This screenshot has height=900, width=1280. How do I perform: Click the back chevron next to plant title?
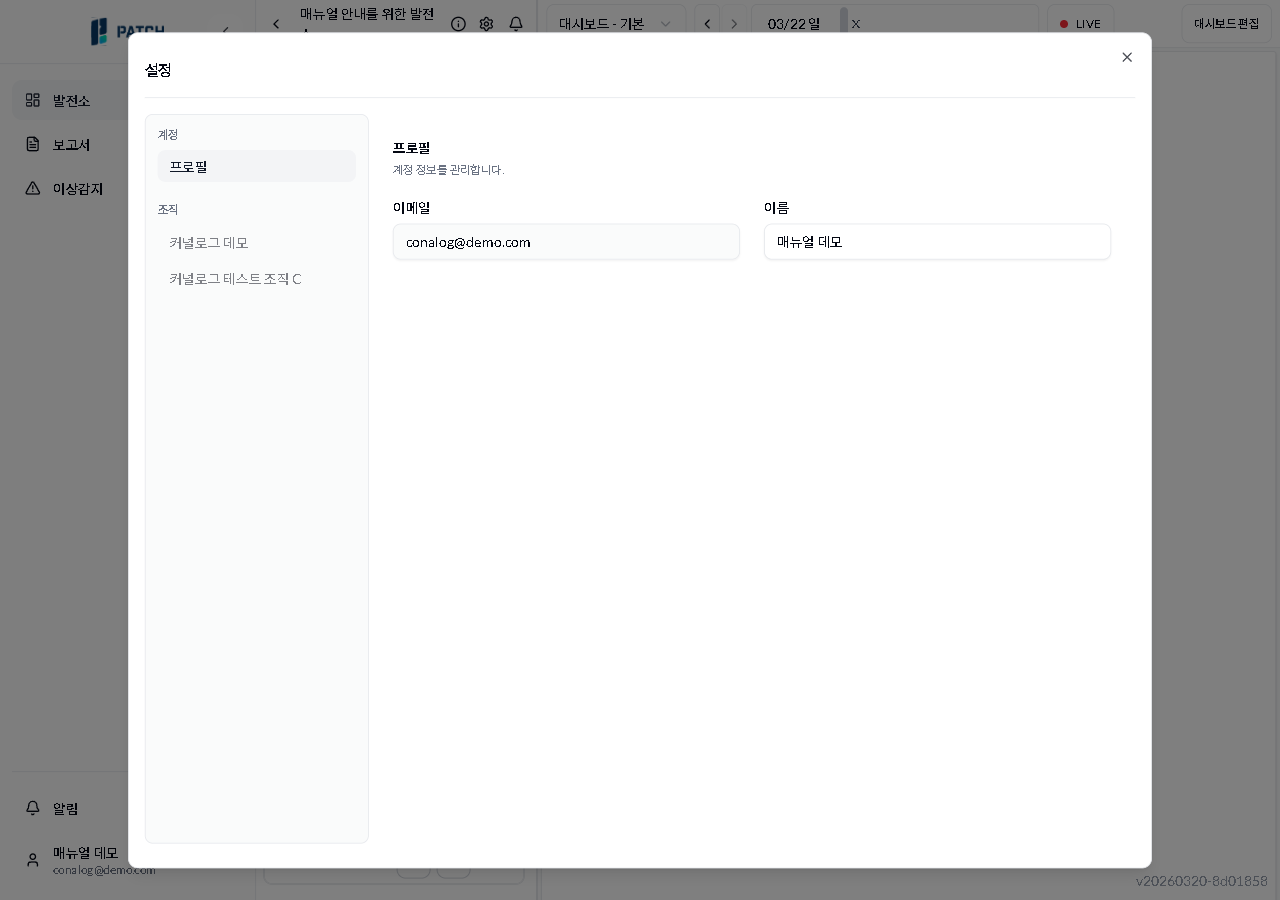tap(276, 24)
